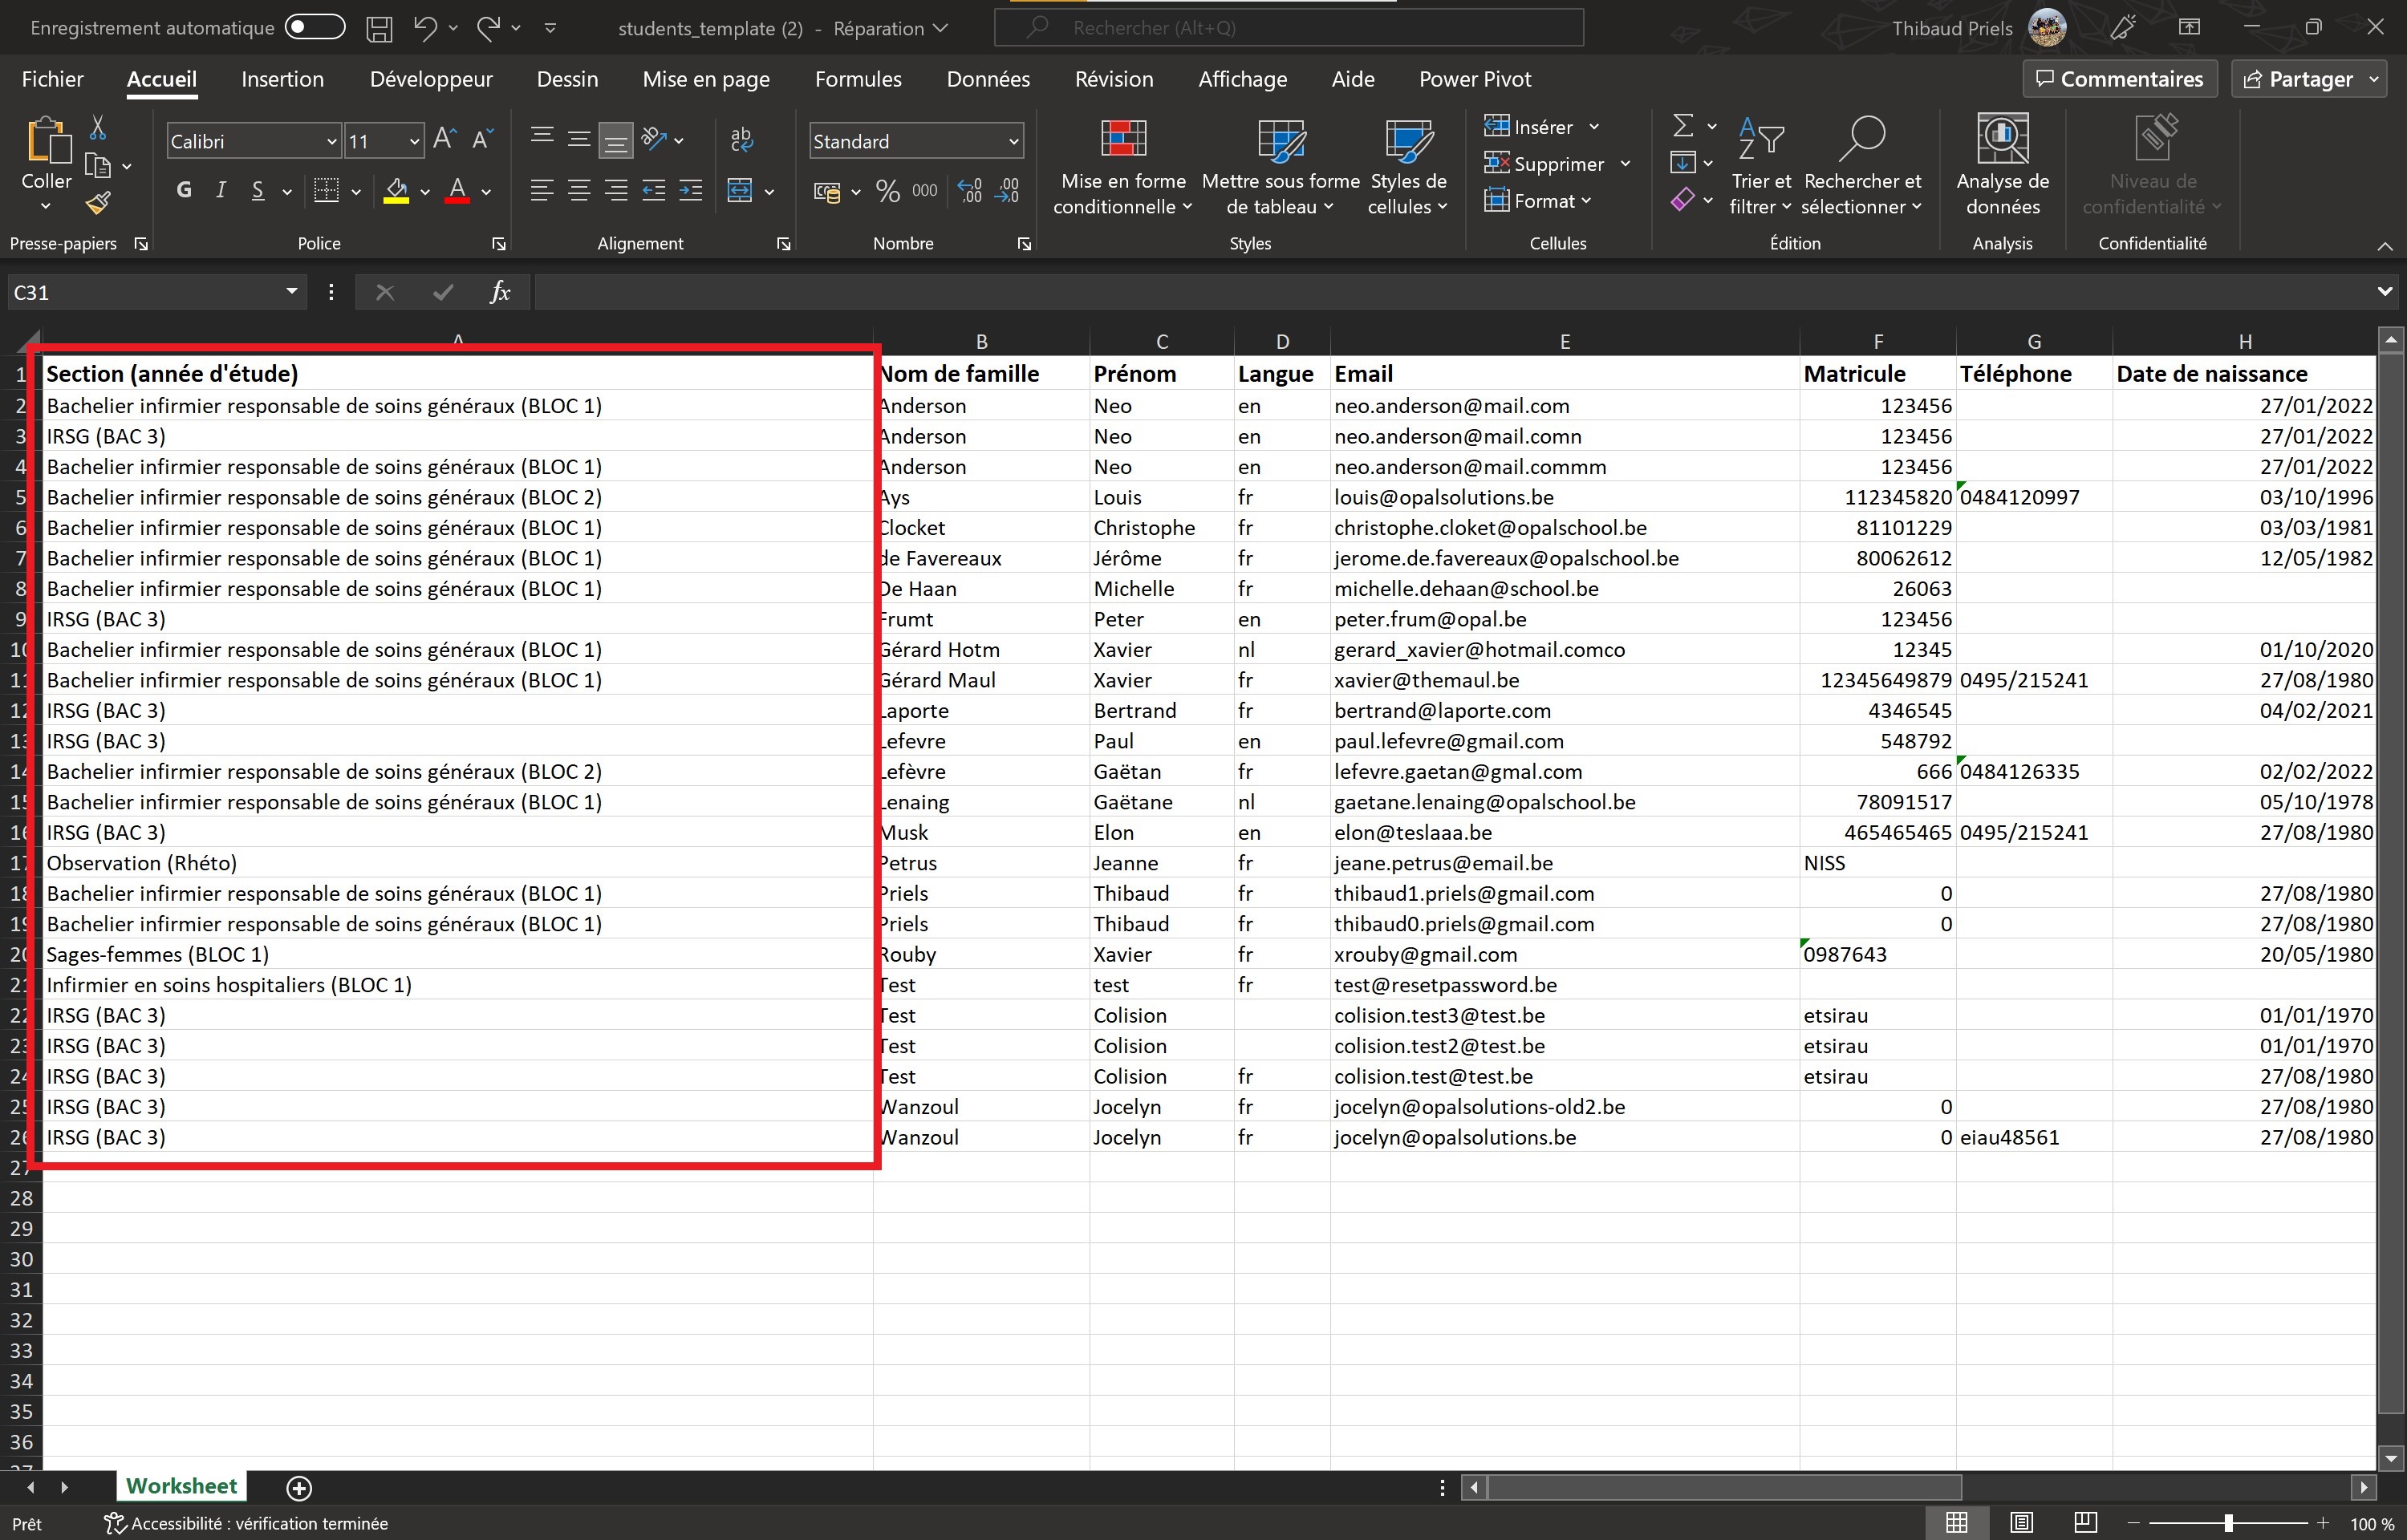The image size is (2407, 1540).
Task: Switch to the Formules tab
Action: point(858,79)
